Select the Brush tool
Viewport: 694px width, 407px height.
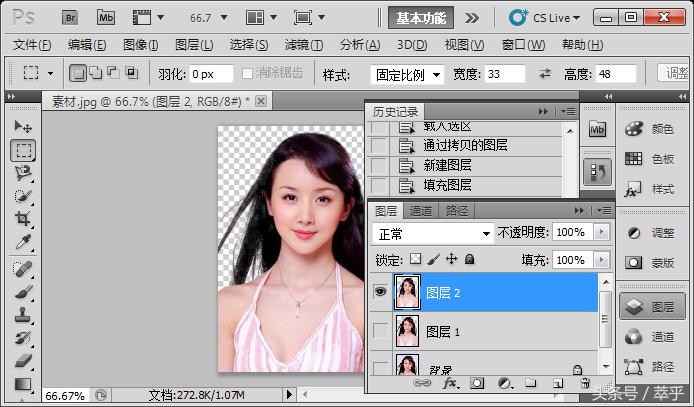click(23, 292)
